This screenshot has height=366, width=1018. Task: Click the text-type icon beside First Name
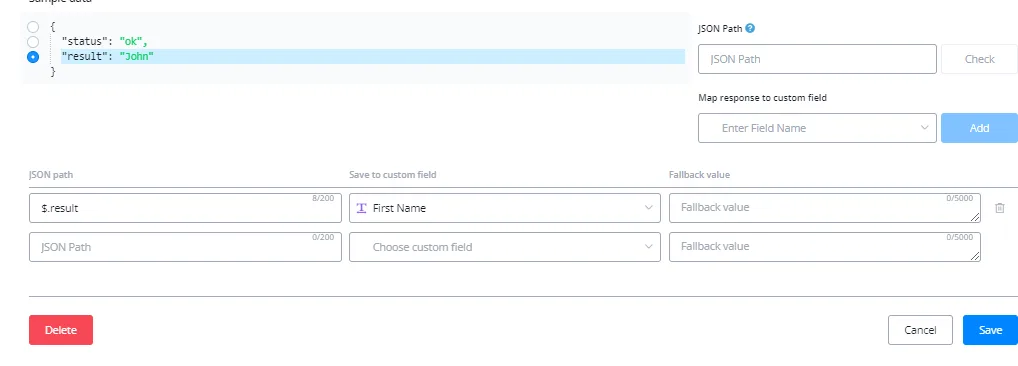(362, 208)
